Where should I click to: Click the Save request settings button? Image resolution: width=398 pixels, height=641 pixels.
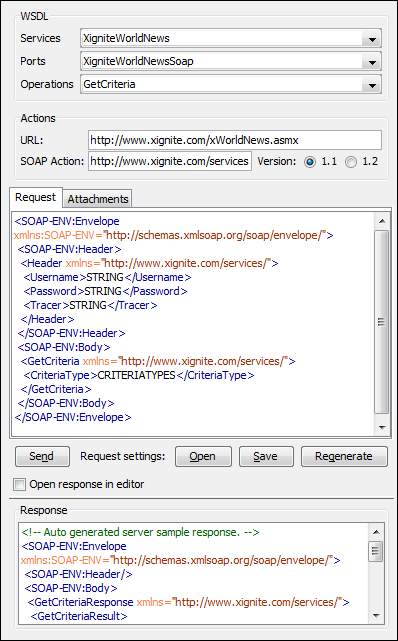point(266,456)
